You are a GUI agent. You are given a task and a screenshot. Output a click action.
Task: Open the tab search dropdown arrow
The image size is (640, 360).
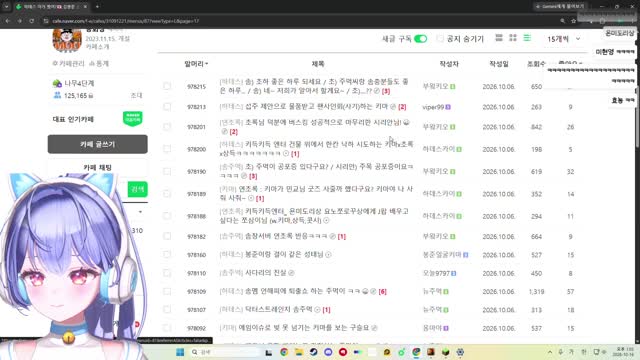pyautogui.click(x=6, y=7)
